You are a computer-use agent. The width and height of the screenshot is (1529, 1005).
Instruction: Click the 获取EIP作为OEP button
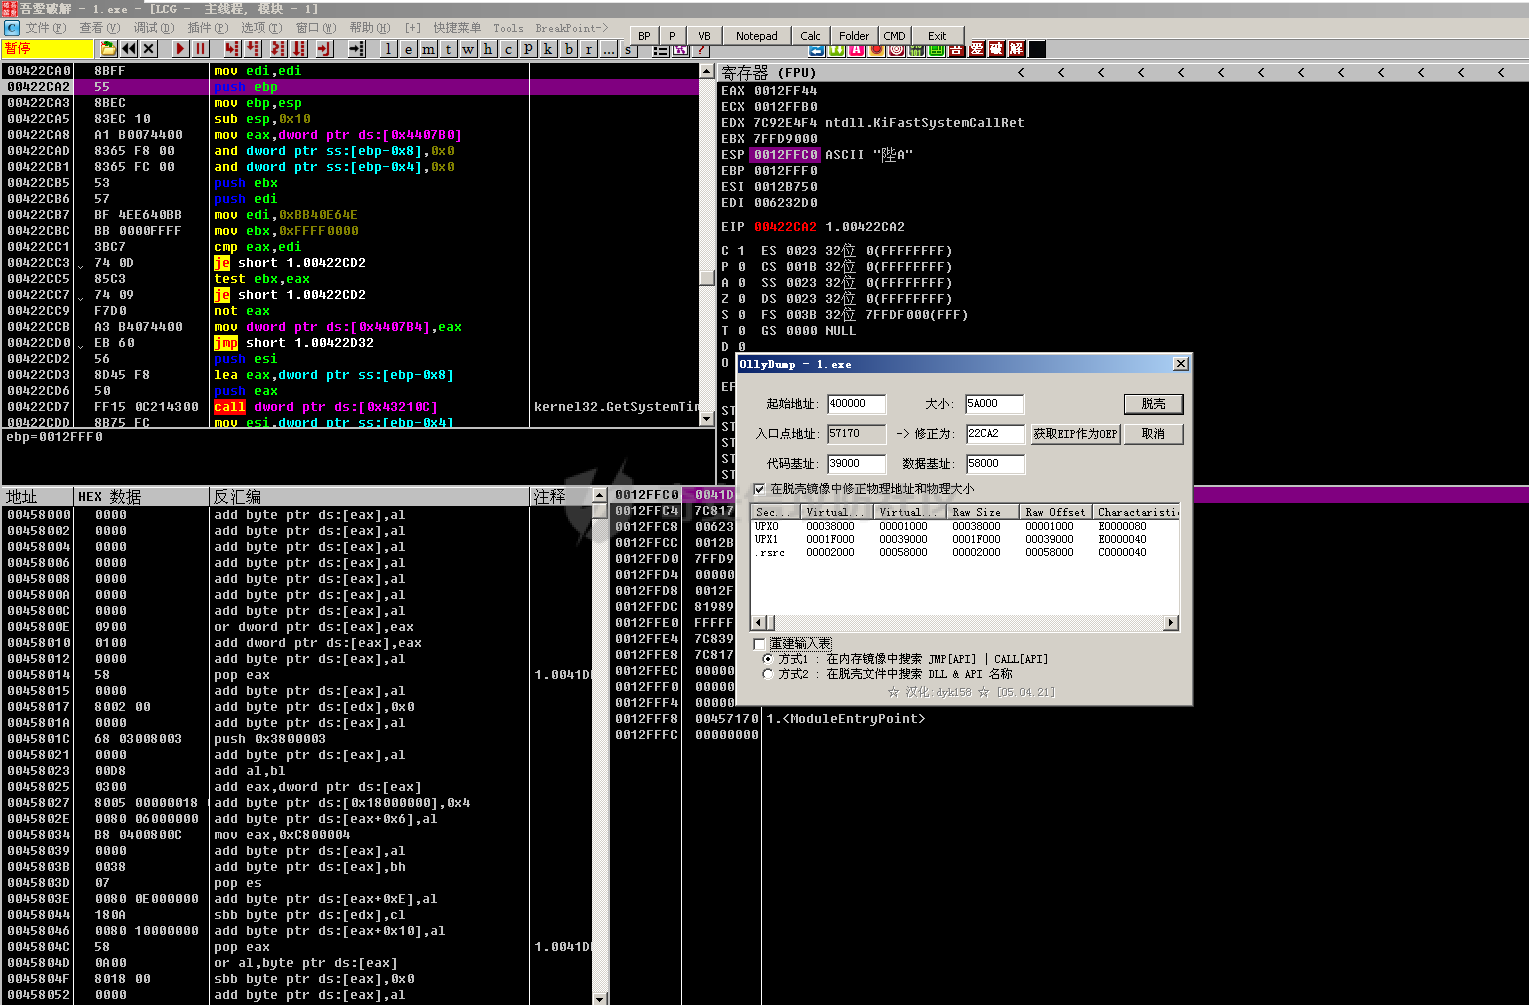click(x=1075, y=434)
